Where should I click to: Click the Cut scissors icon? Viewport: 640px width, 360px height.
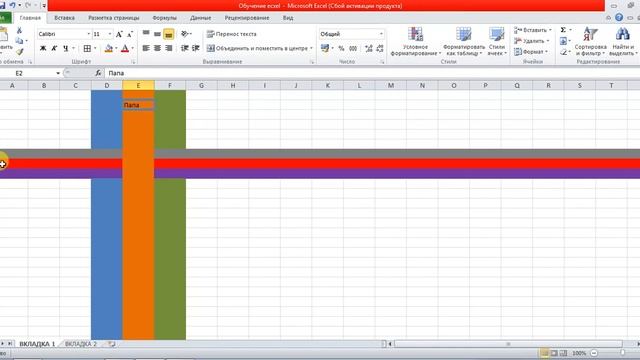pos(19,31)
